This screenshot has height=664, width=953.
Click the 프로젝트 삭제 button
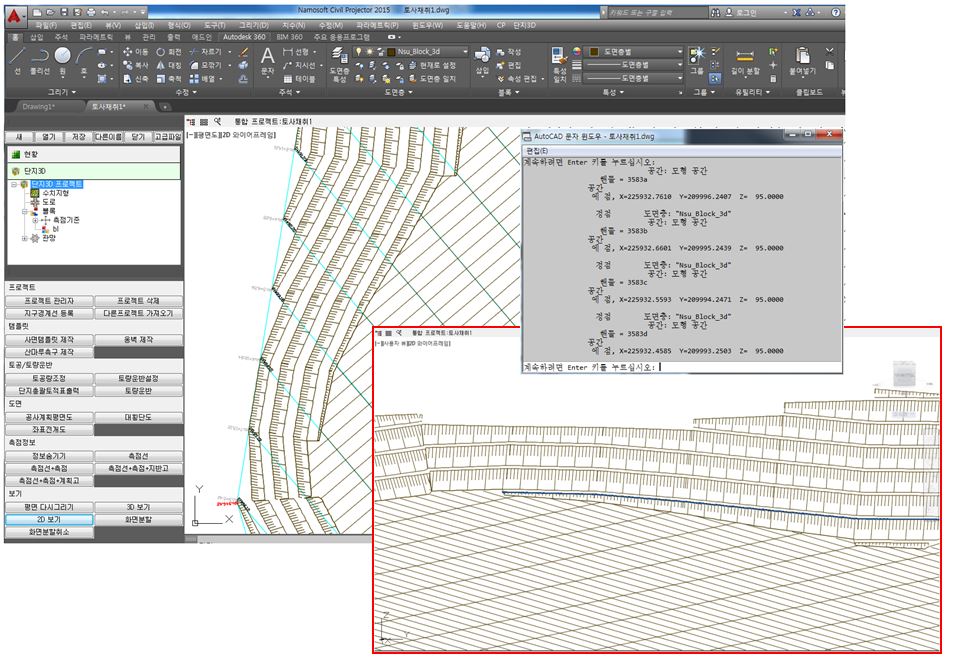tap(139, 301)
